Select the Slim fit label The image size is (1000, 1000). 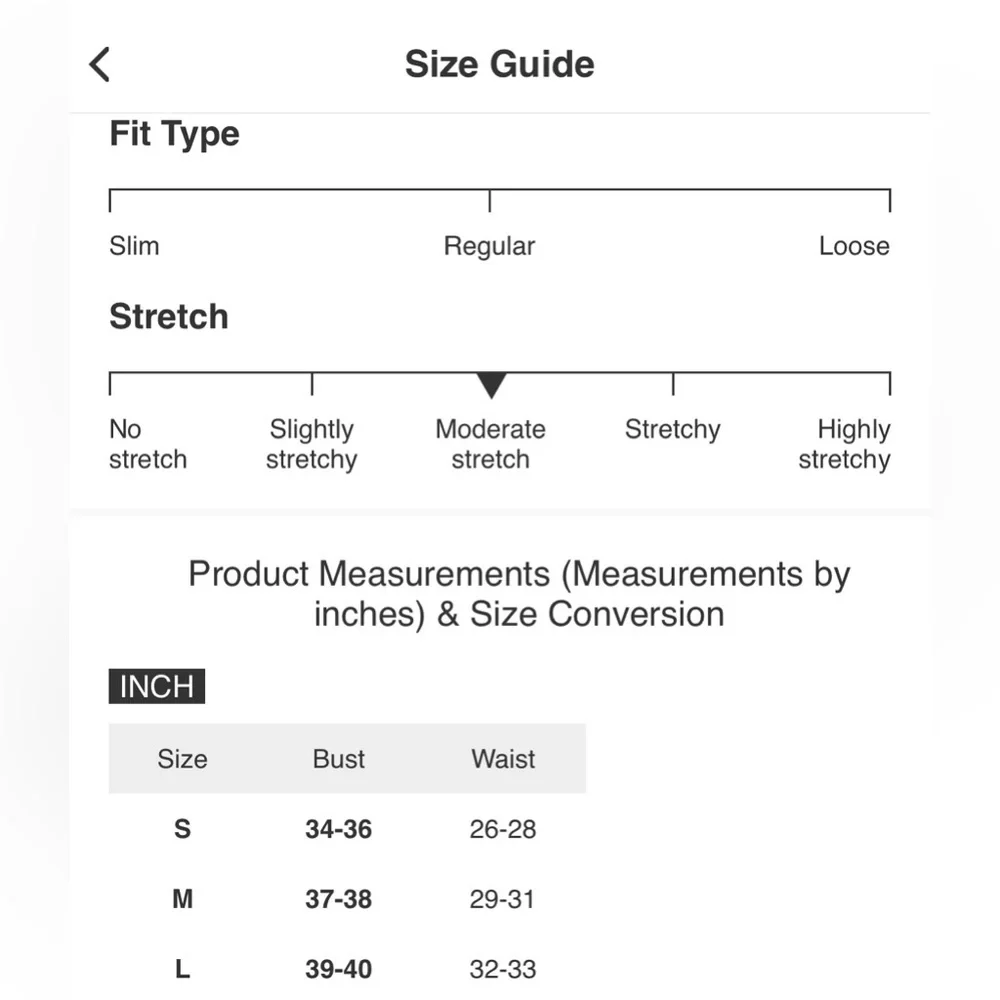pos(134,246)
